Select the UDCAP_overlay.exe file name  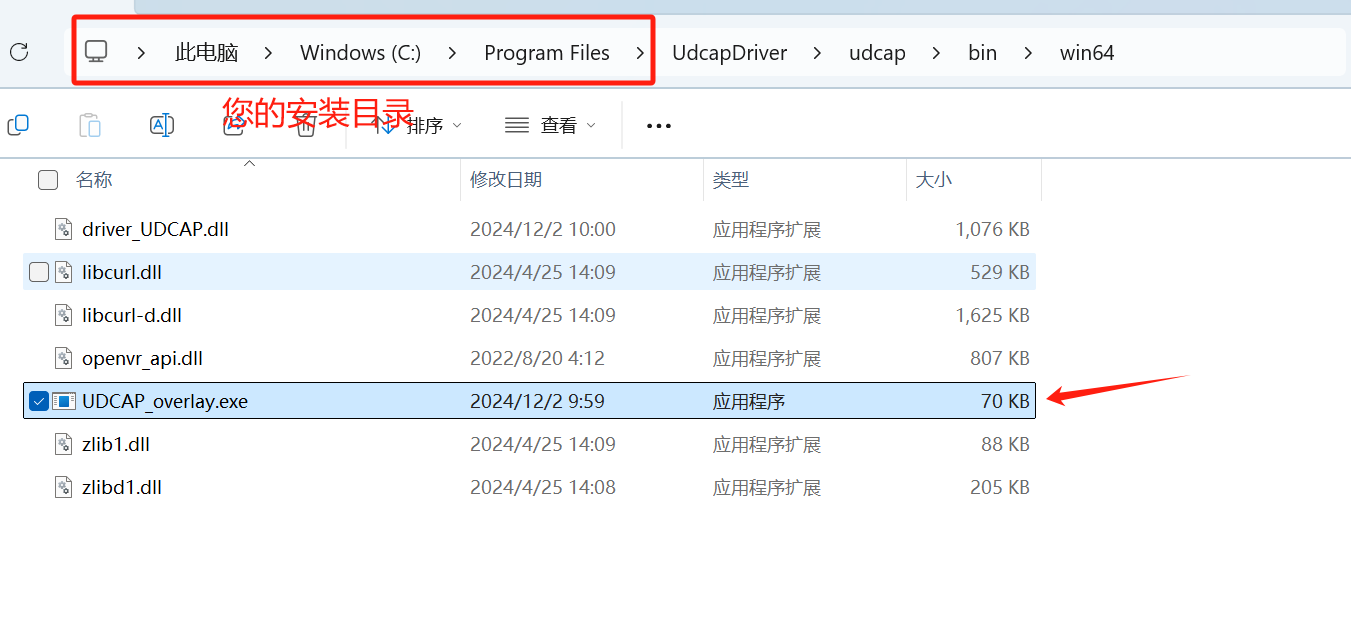click(x=165, y=401)
